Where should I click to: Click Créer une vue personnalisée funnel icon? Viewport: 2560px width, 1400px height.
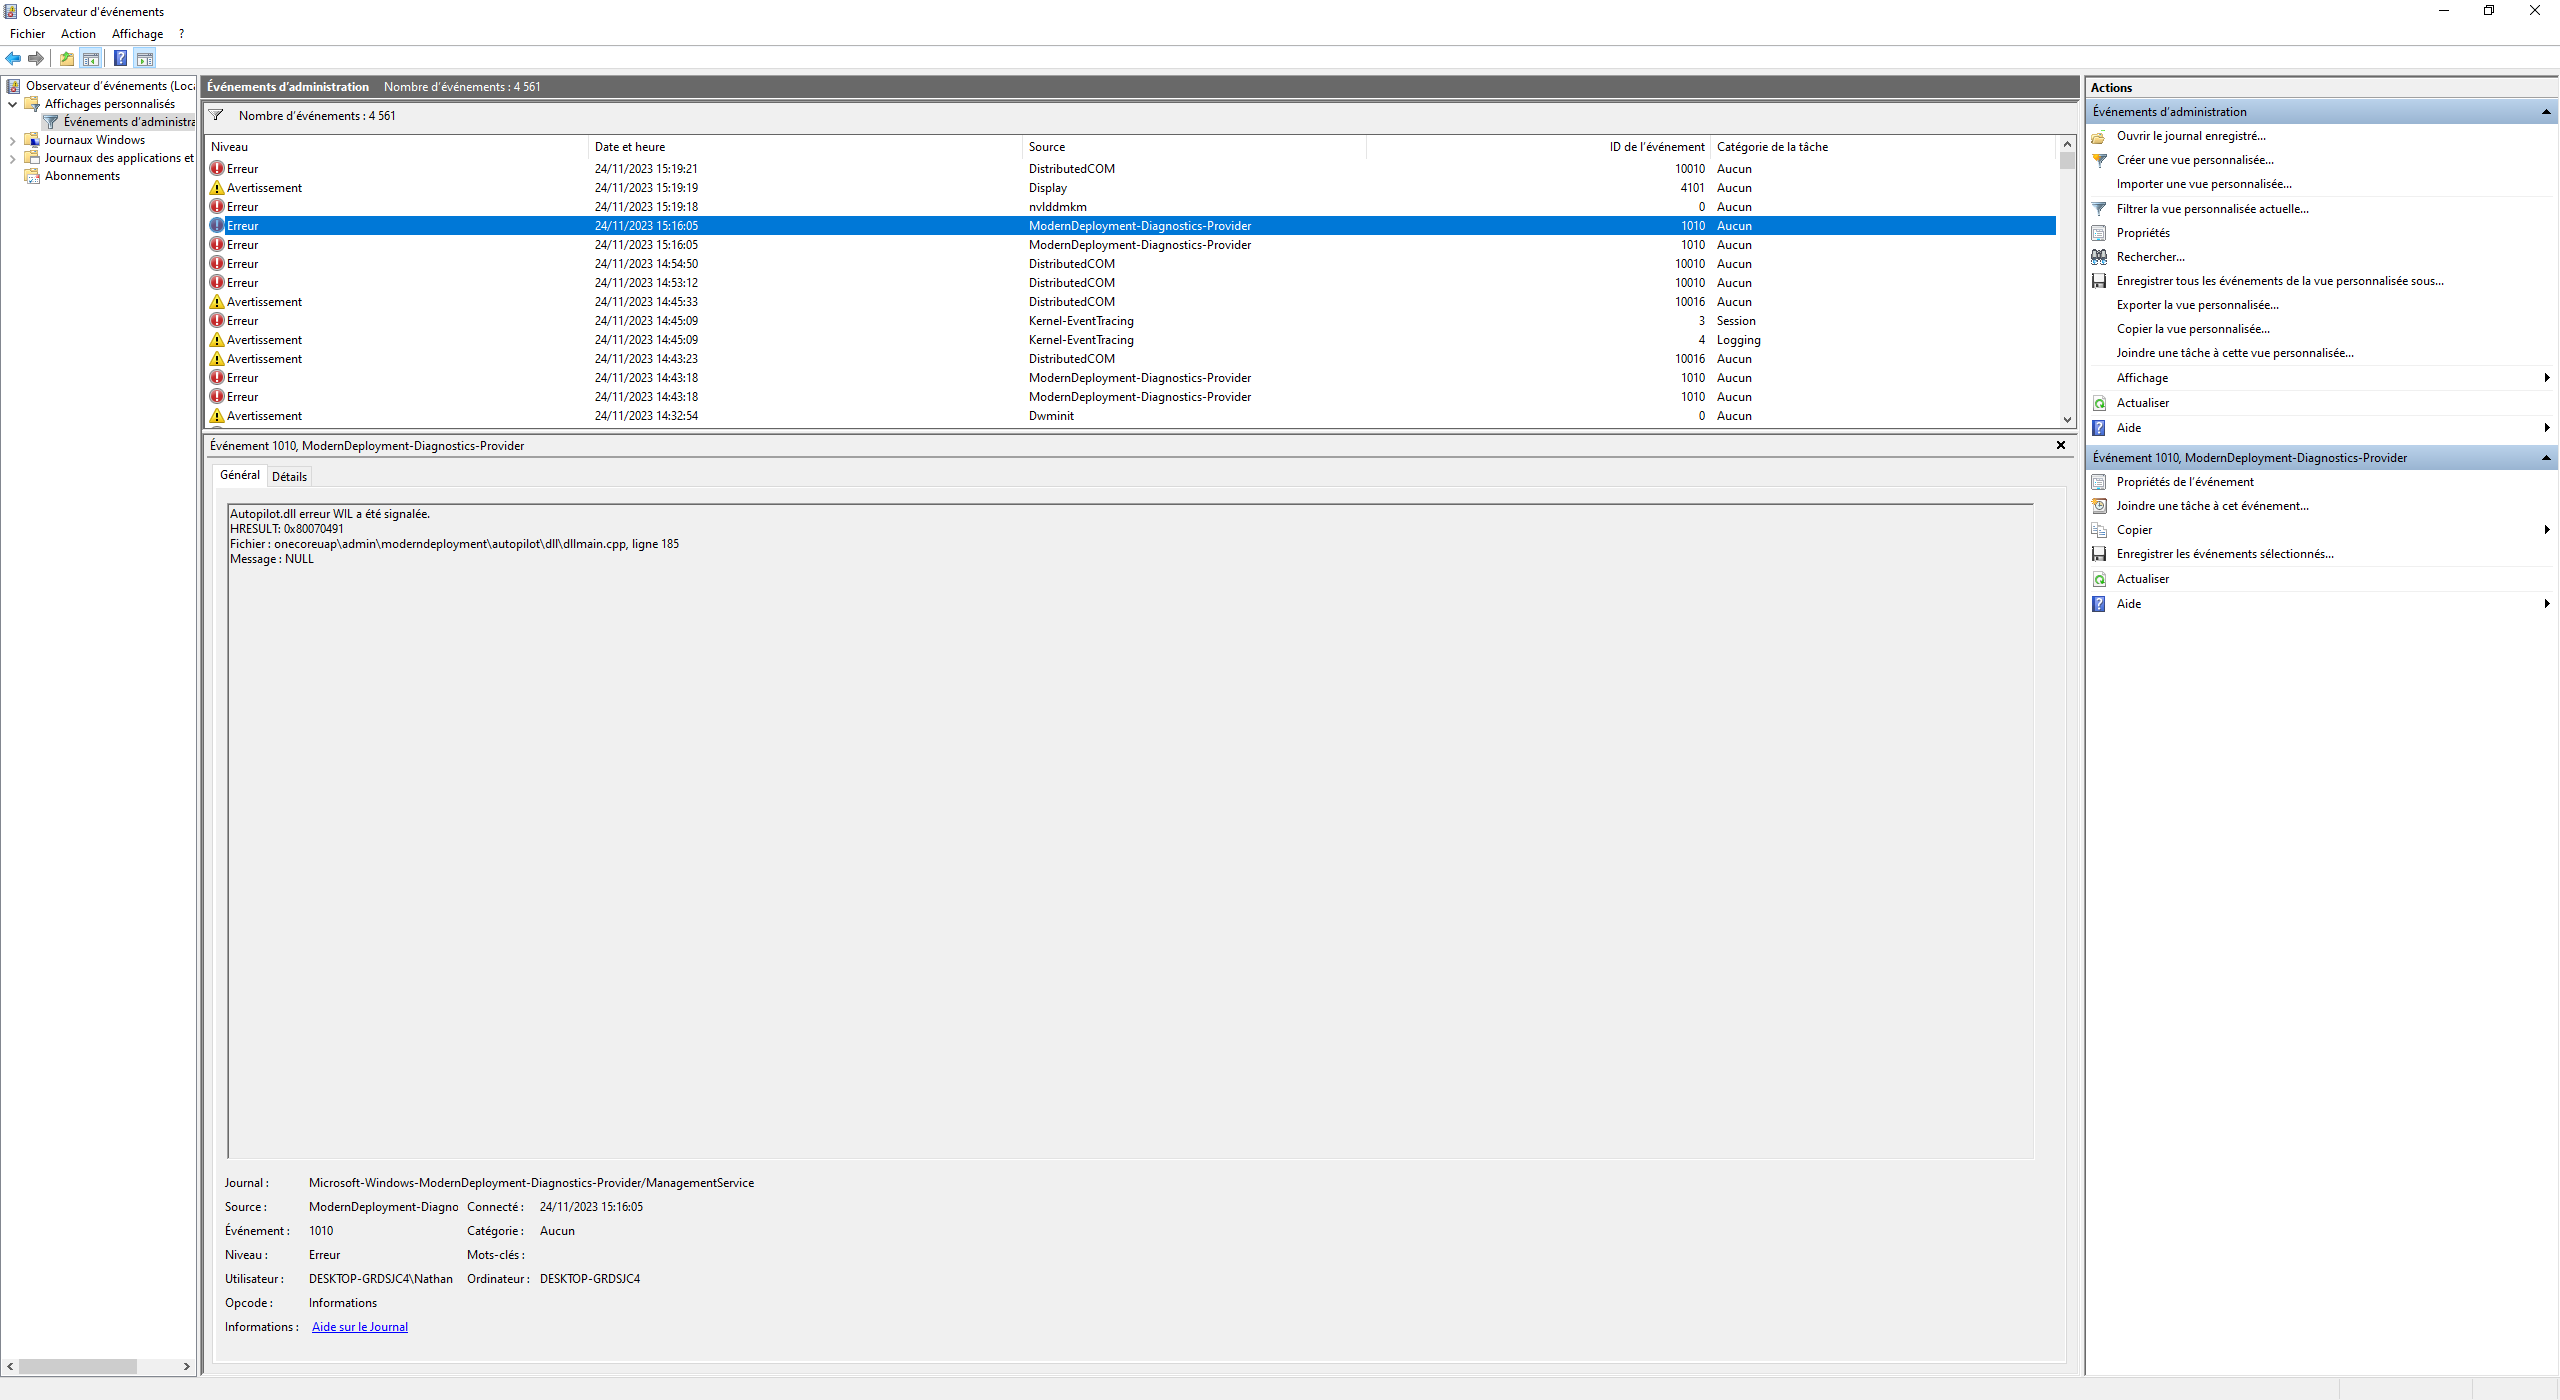coord(2099,160)
